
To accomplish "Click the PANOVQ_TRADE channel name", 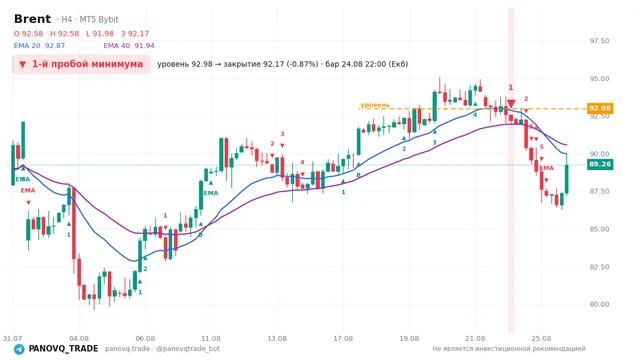I will (x=63, y=349).
